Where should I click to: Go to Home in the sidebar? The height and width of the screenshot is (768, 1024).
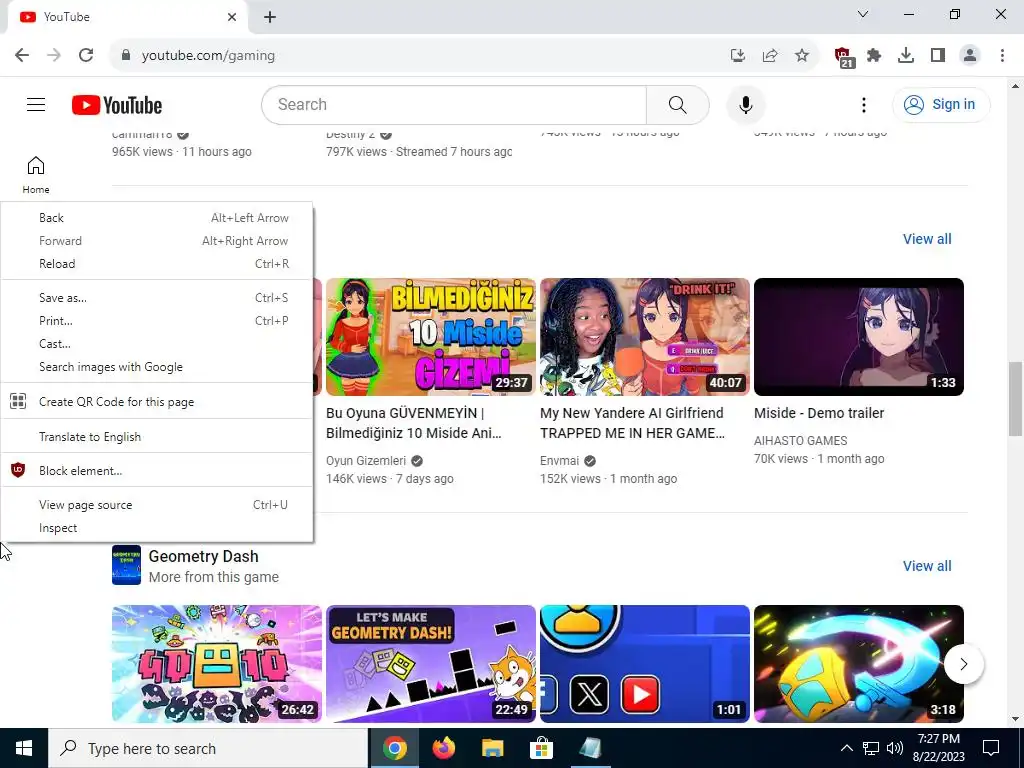click(x=36, y=175)
